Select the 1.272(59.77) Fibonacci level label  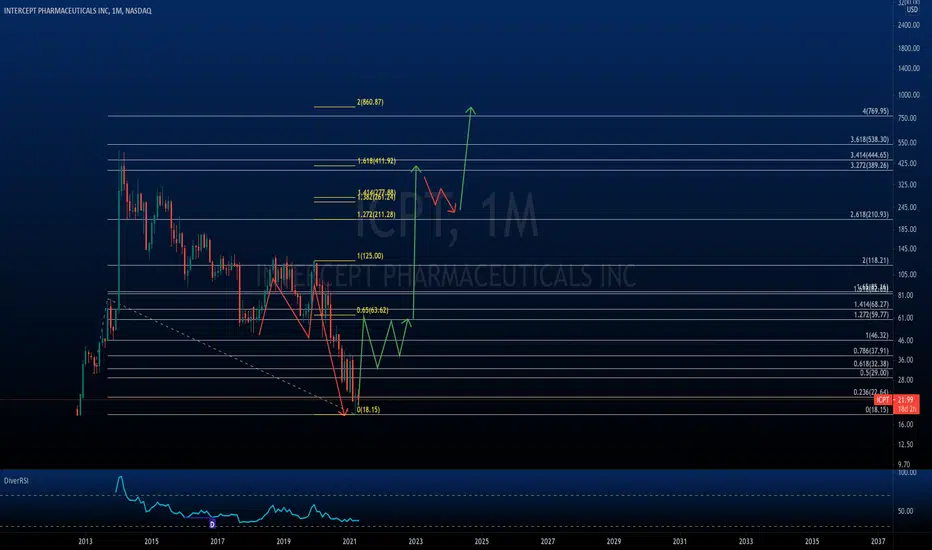871,315
